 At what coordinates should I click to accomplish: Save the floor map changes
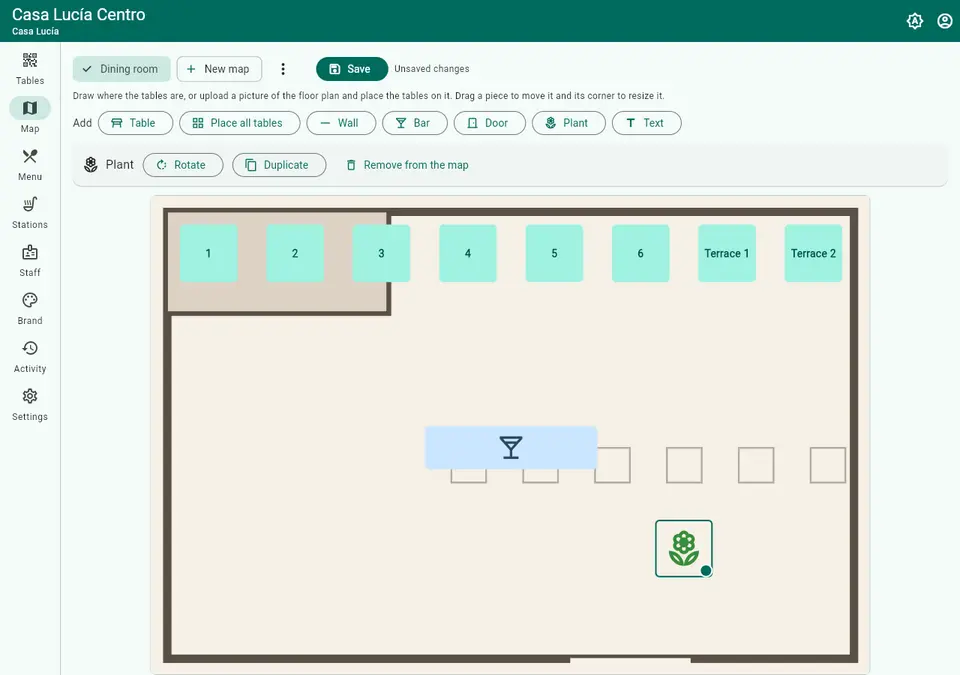351,69
